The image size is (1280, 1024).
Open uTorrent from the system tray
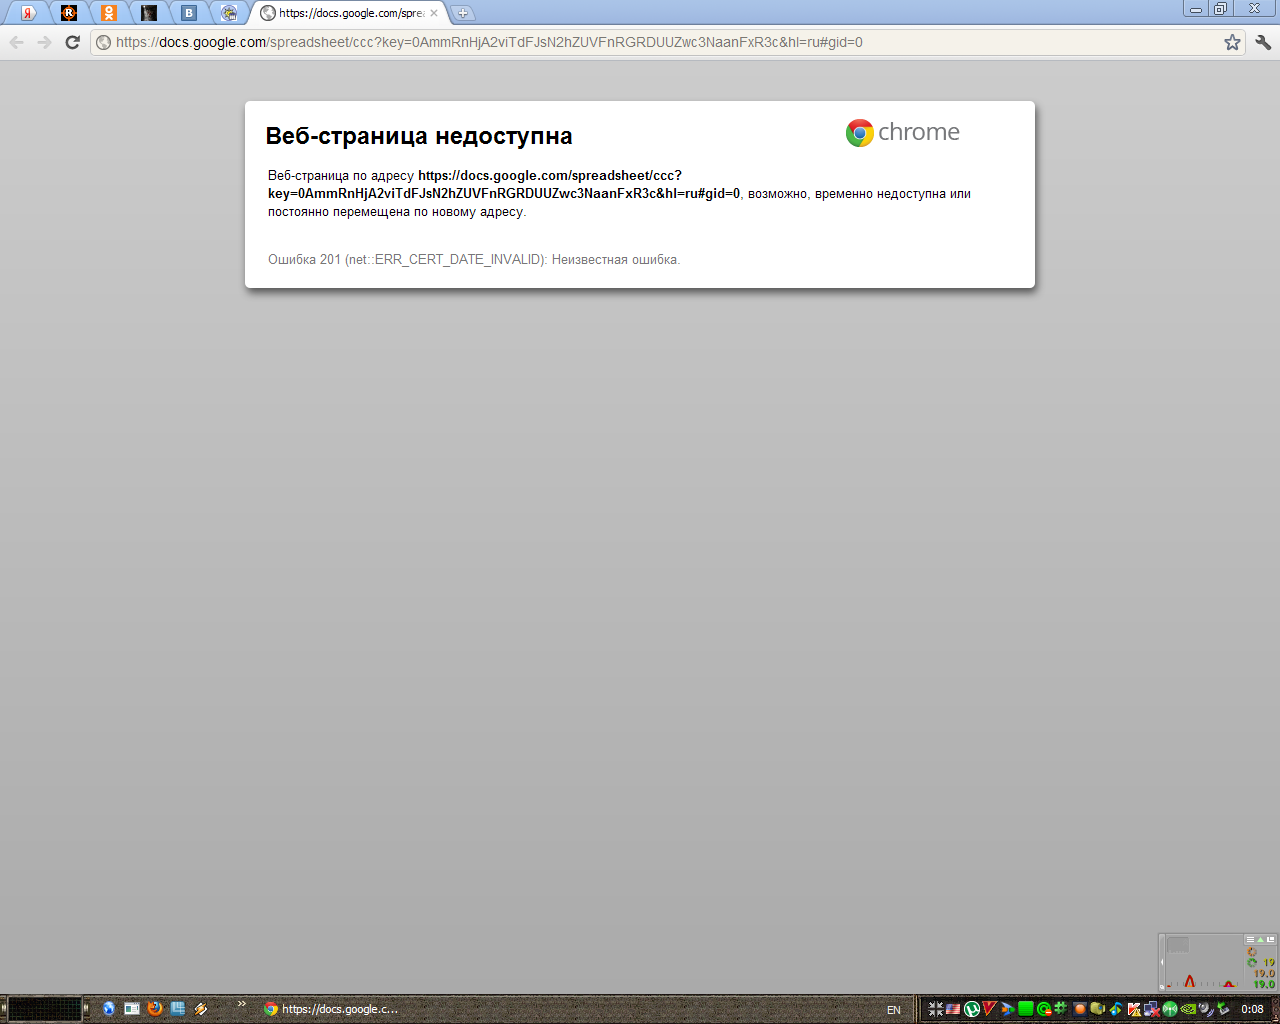pyautogui.click(x=972, y=1009)
